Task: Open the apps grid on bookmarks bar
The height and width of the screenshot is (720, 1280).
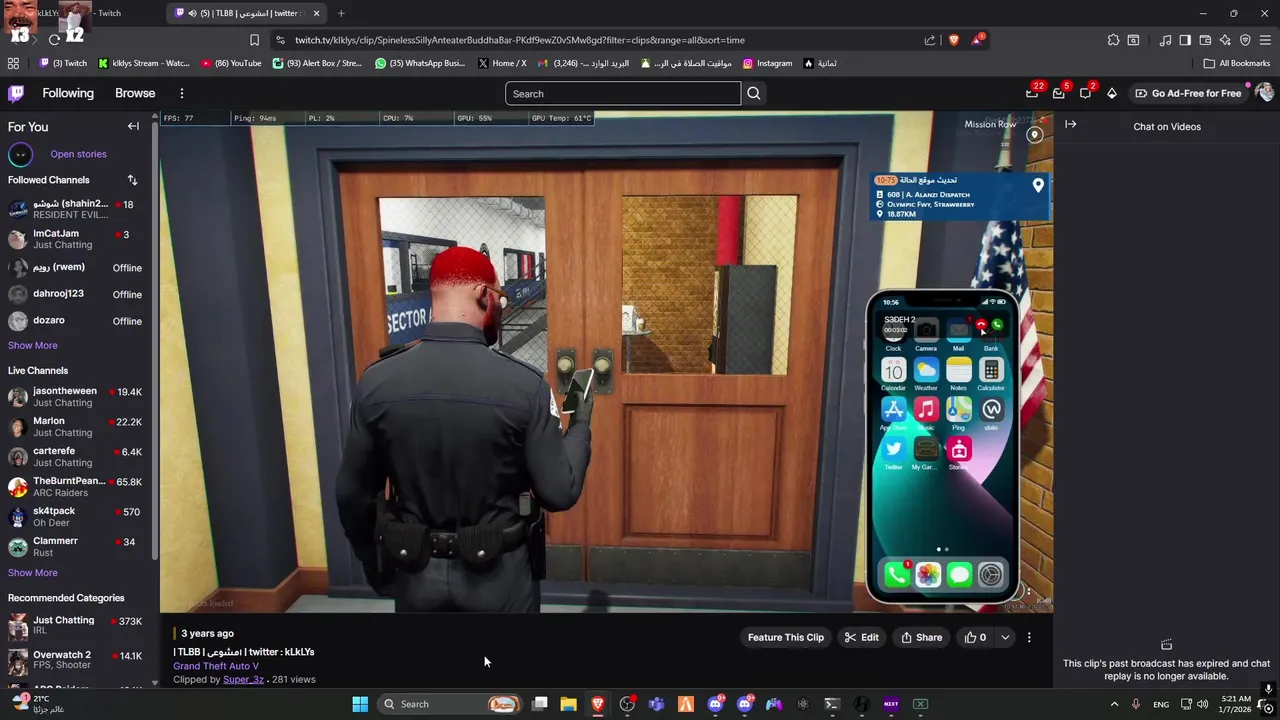Action: click(13, 63)
